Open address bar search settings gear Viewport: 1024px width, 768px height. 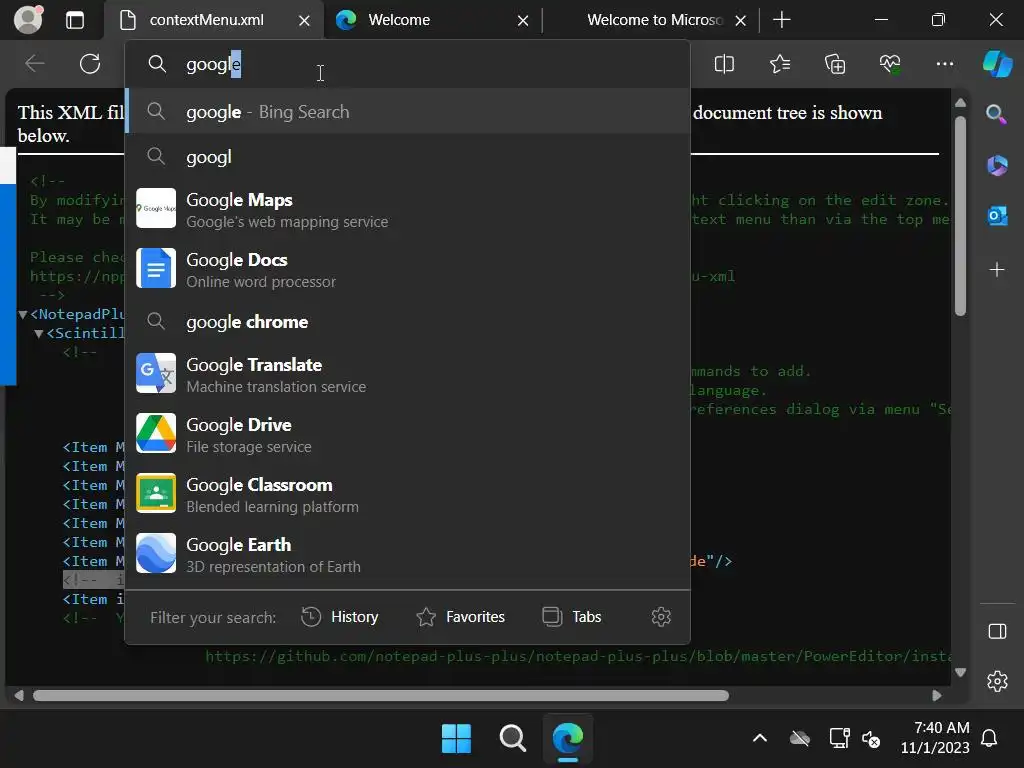coord(662,617)
